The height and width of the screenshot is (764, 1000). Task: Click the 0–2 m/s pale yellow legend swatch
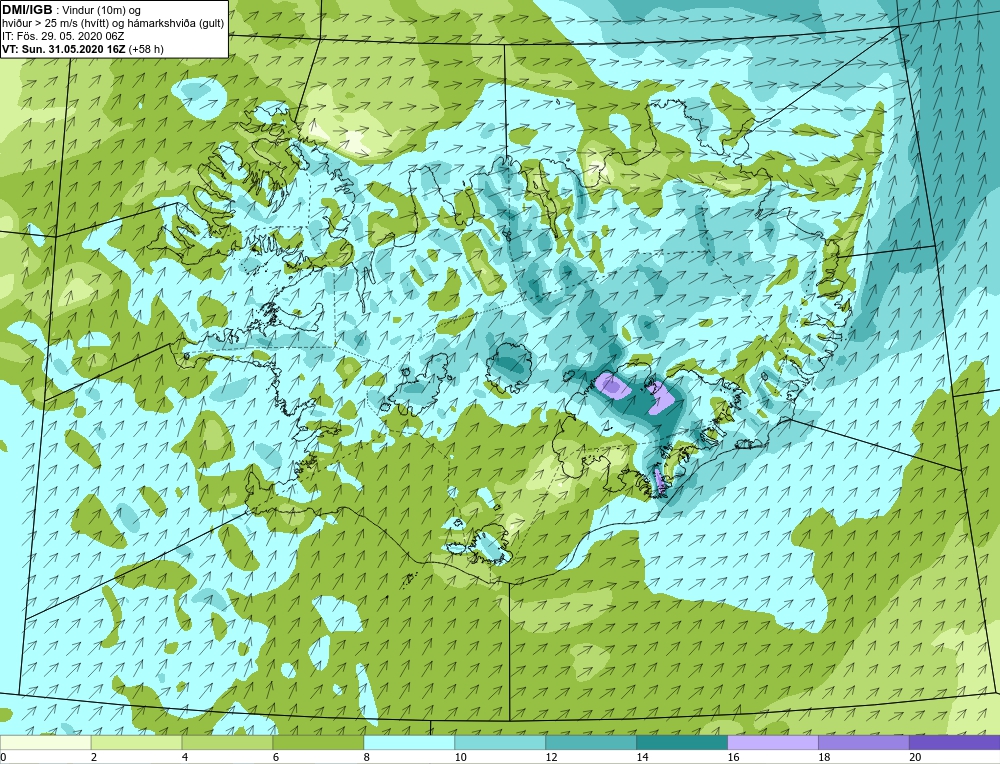[46, 743]
